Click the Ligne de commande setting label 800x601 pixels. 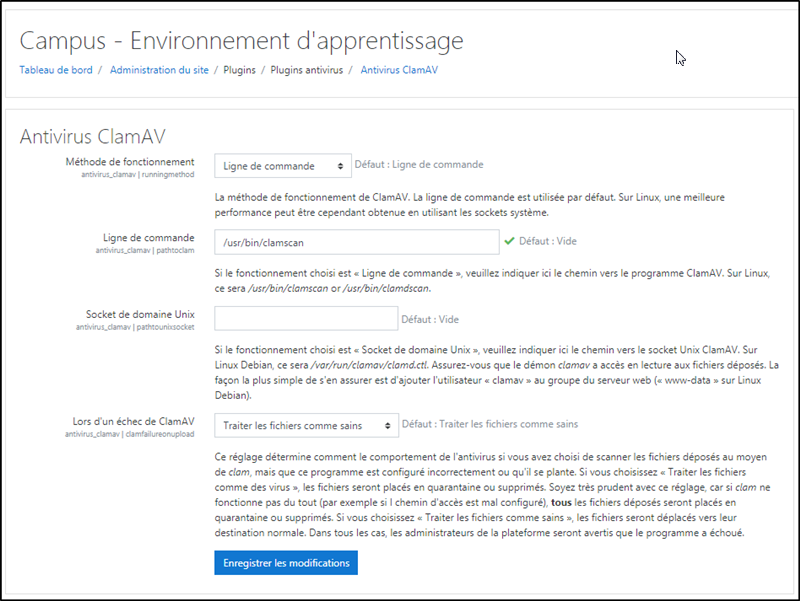coord(148,237)
